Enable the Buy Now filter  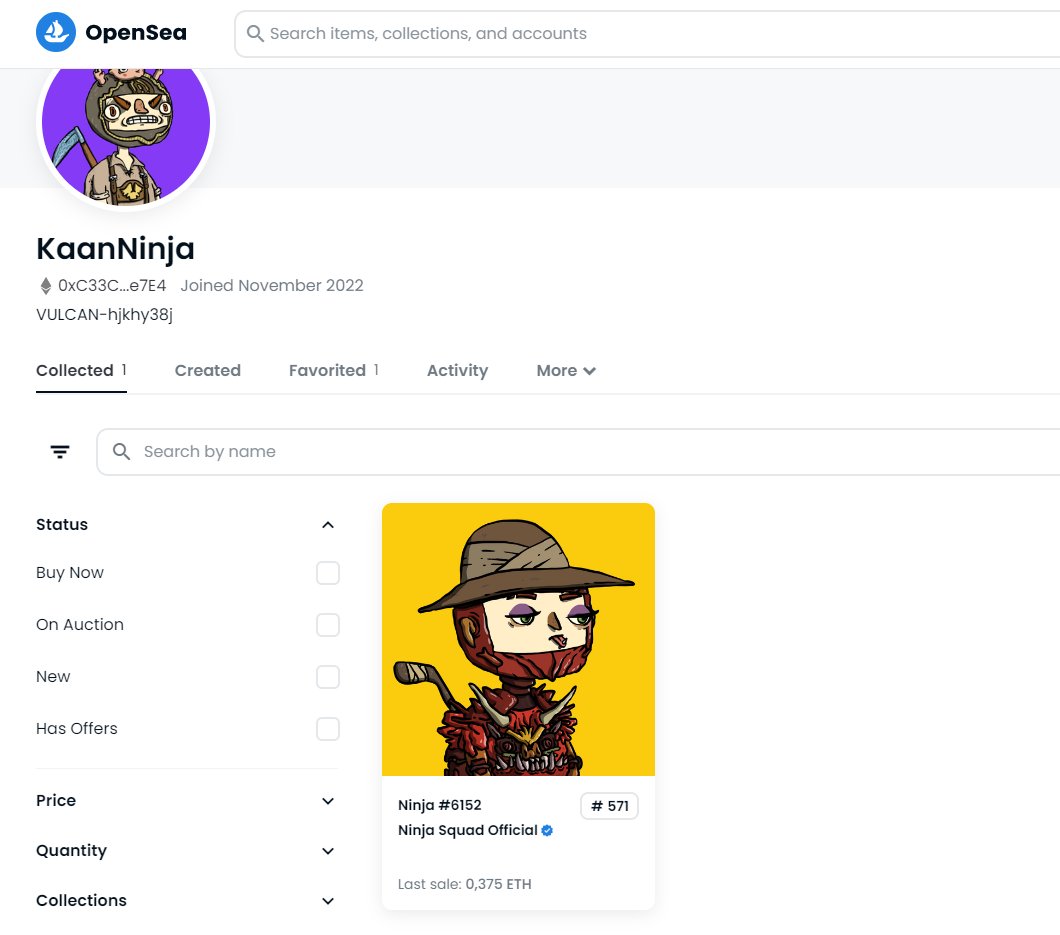327,572
